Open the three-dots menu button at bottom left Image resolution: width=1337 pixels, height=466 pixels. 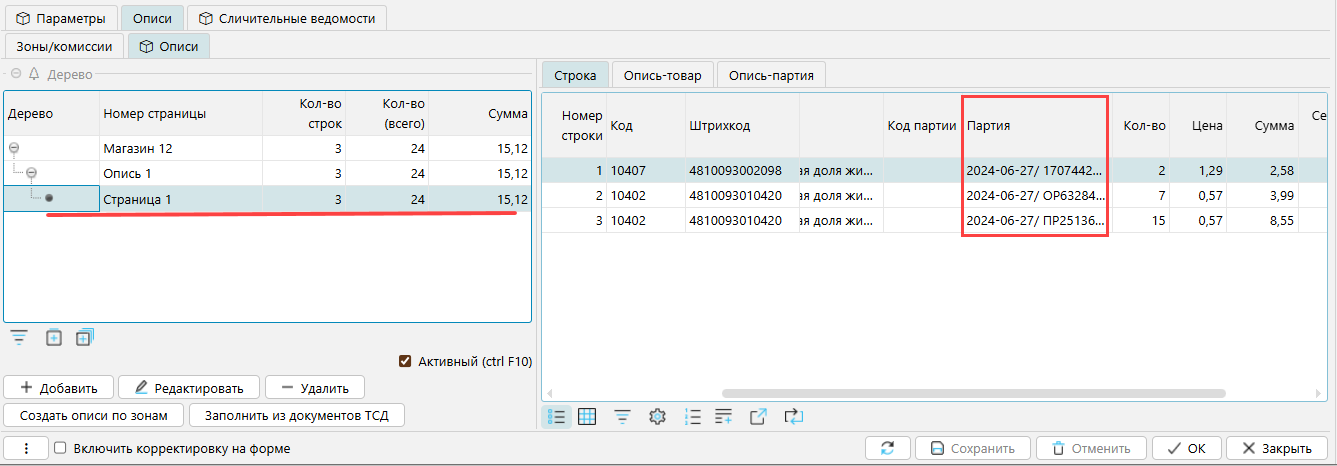click(25, 449)
